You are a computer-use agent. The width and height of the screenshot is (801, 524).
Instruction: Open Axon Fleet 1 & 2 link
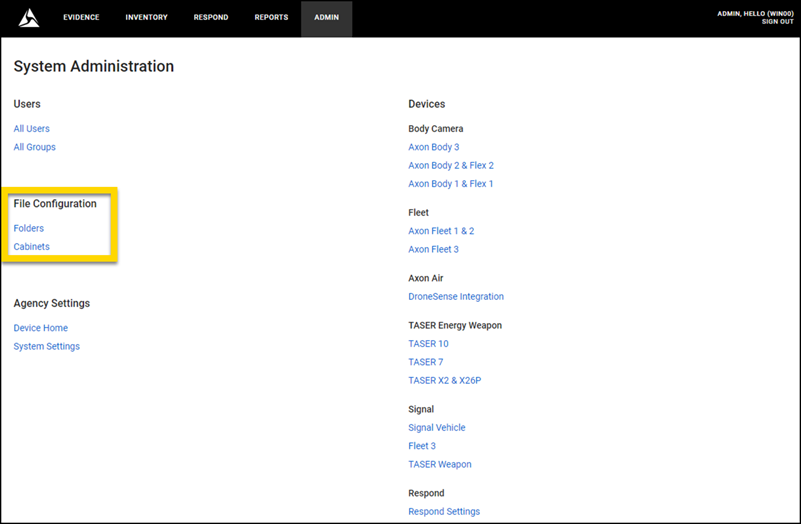tap(441, 231)
